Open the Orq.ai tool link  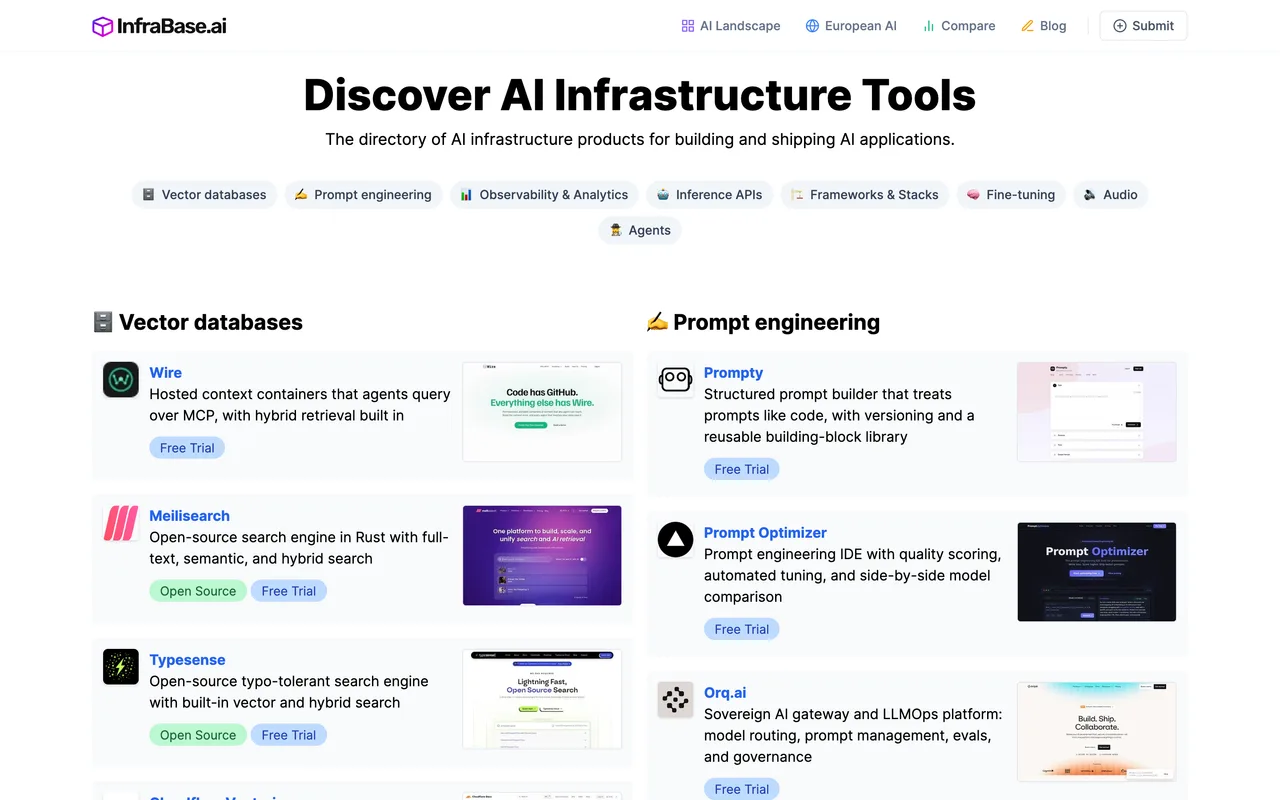(x=725, y=692)
